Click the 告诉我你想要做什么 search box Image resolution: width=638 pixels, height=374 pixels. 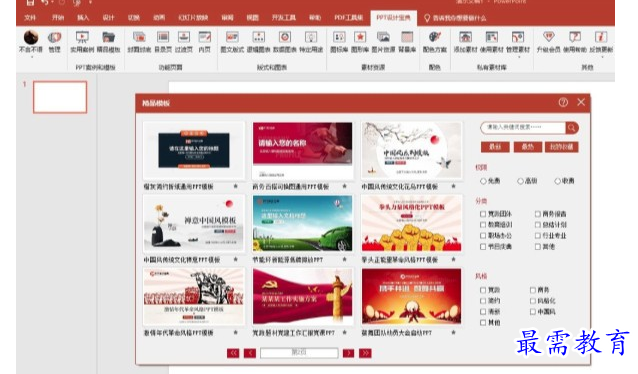[455, 18]
